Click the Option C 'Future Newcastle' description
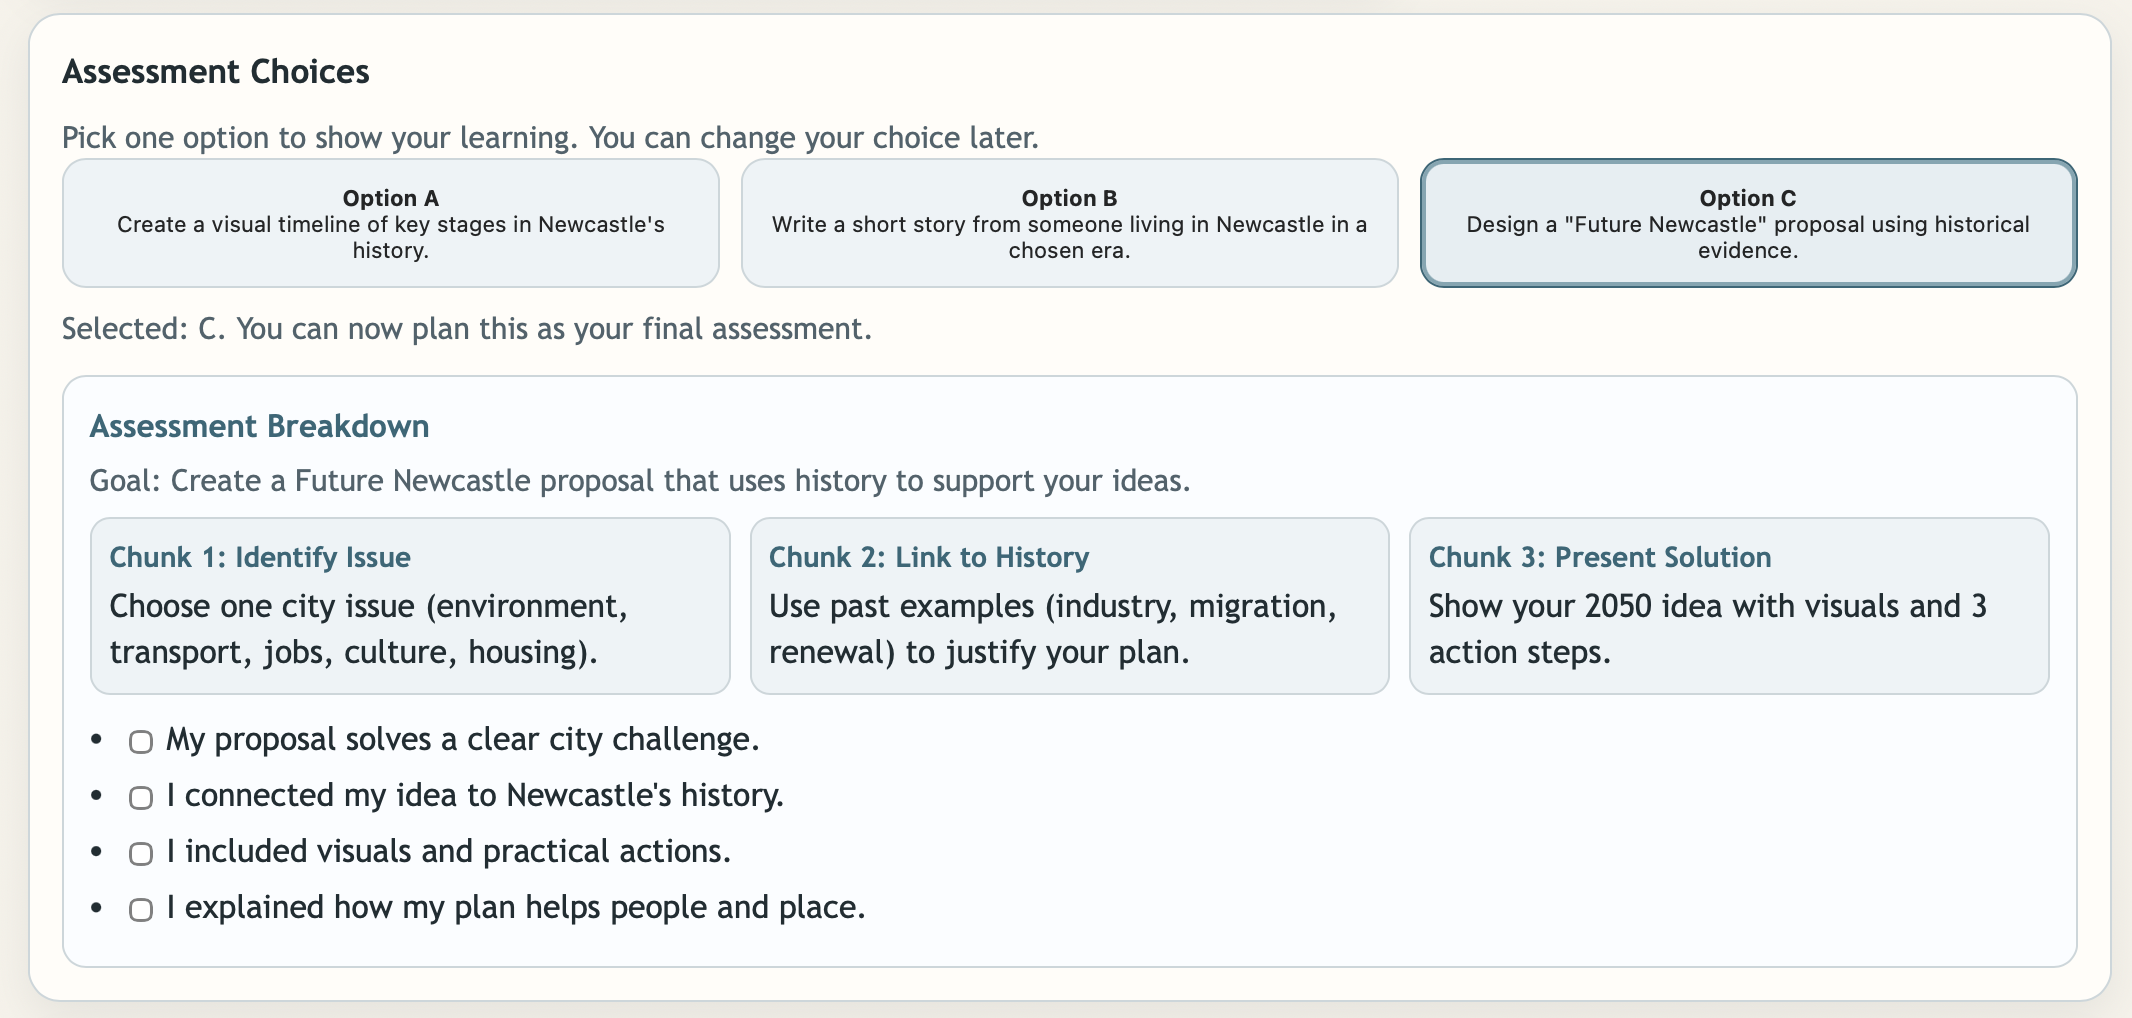The height and width of the screenshot is (1018, 2132). (1747, 237)
